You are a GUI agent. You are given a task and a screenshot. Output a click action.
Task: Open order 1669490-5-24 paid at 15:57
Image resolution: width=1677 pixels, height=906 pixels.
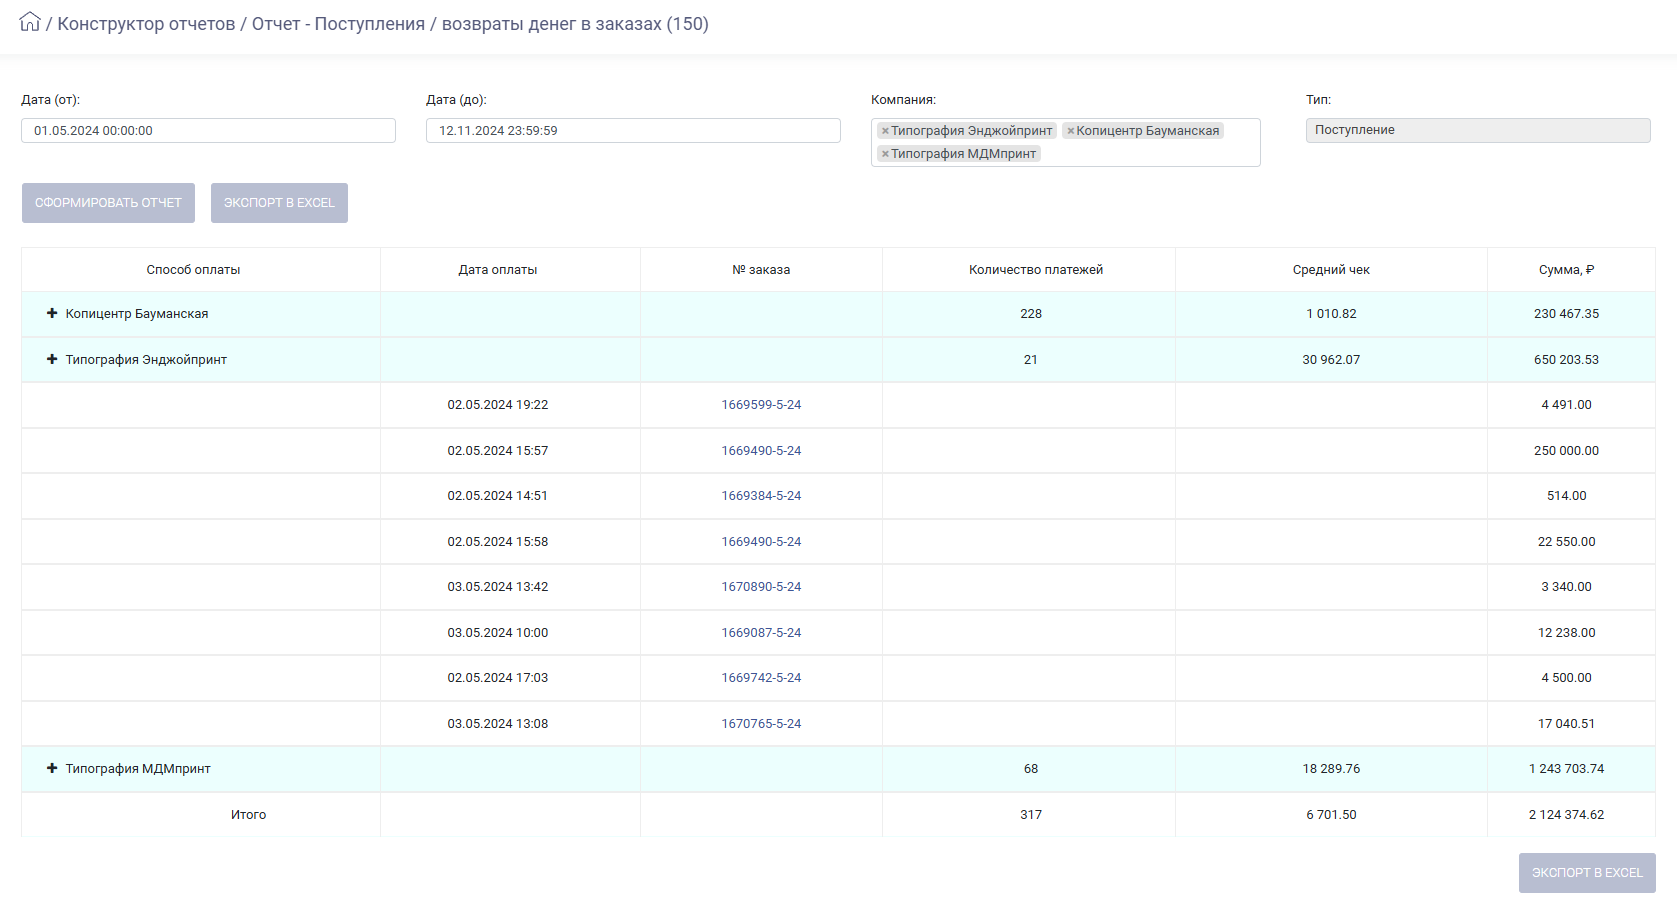tap(761, 451)
